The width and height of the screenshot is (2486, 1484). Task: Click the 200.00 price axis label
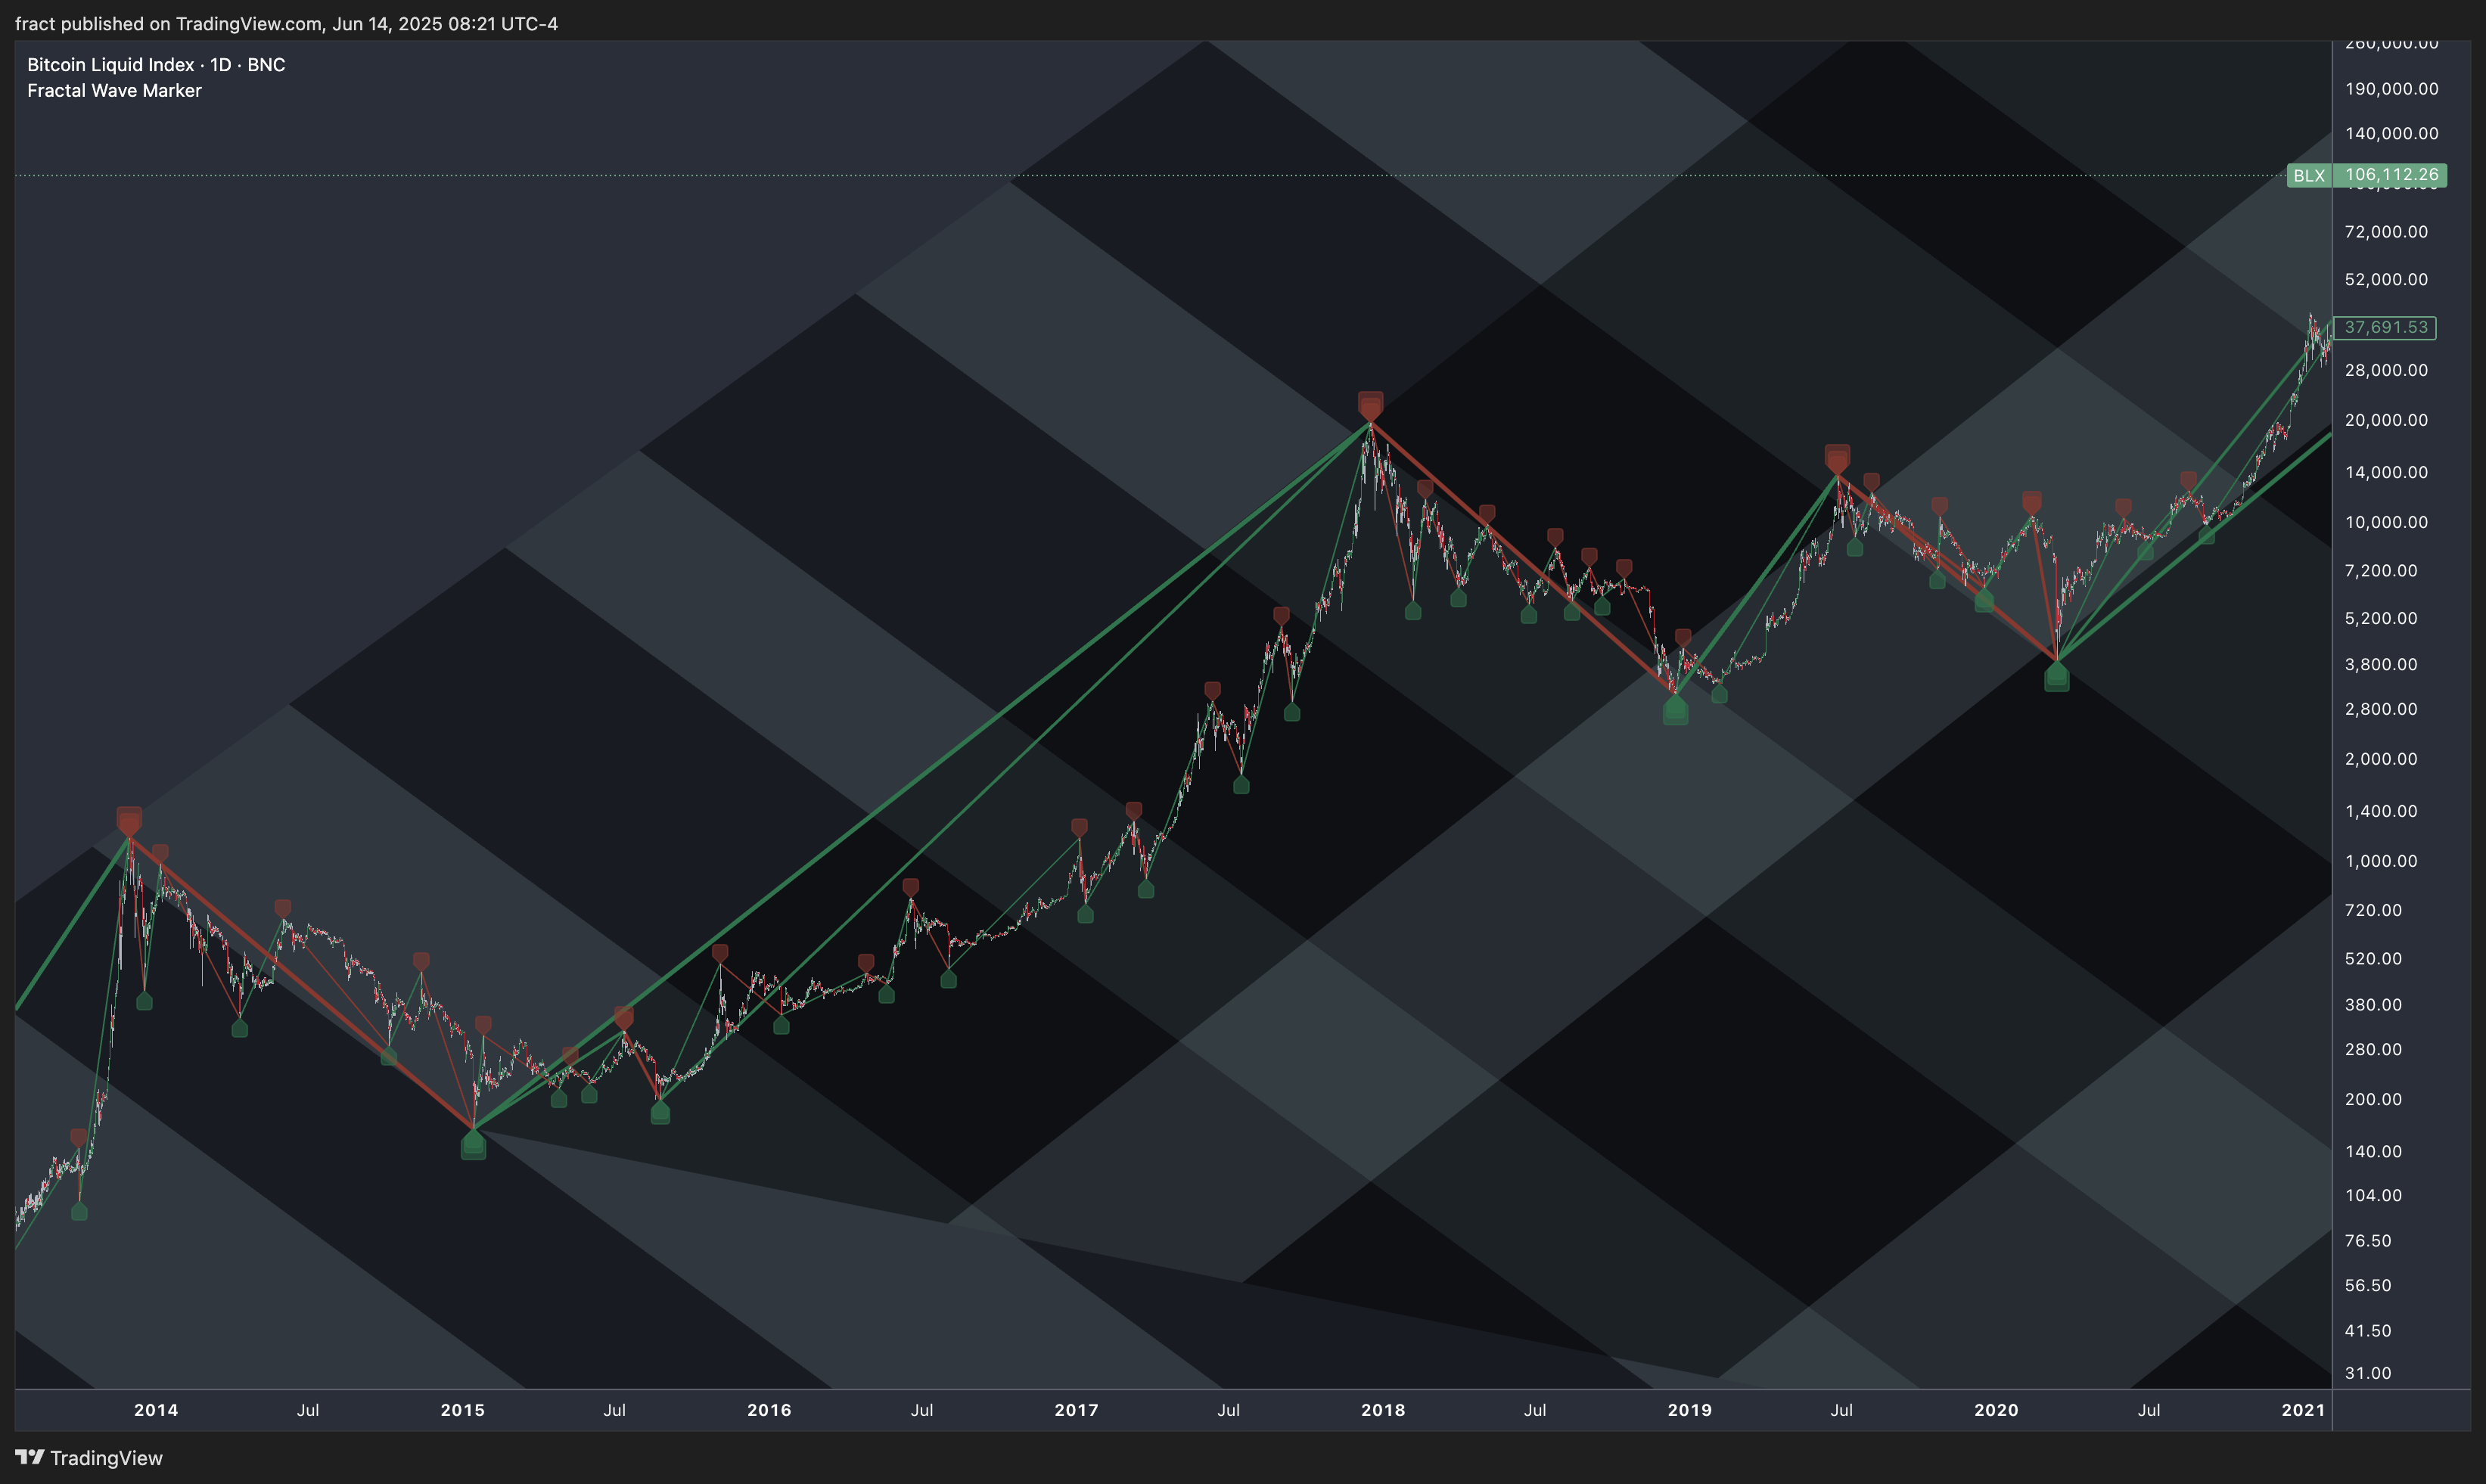click(2373, 1099)
